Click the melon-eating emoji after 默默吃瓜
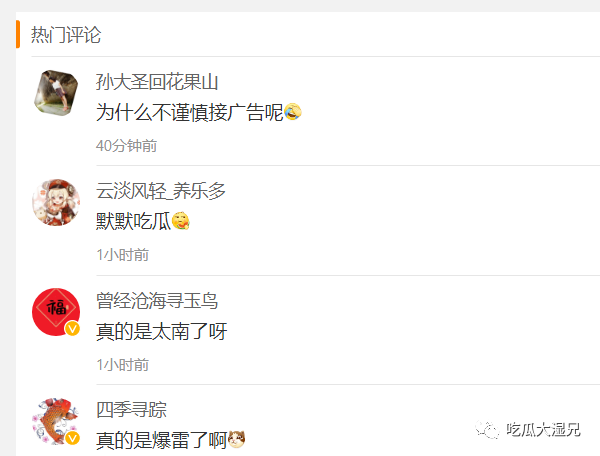The image size is (600, 456). pos(181,221)
